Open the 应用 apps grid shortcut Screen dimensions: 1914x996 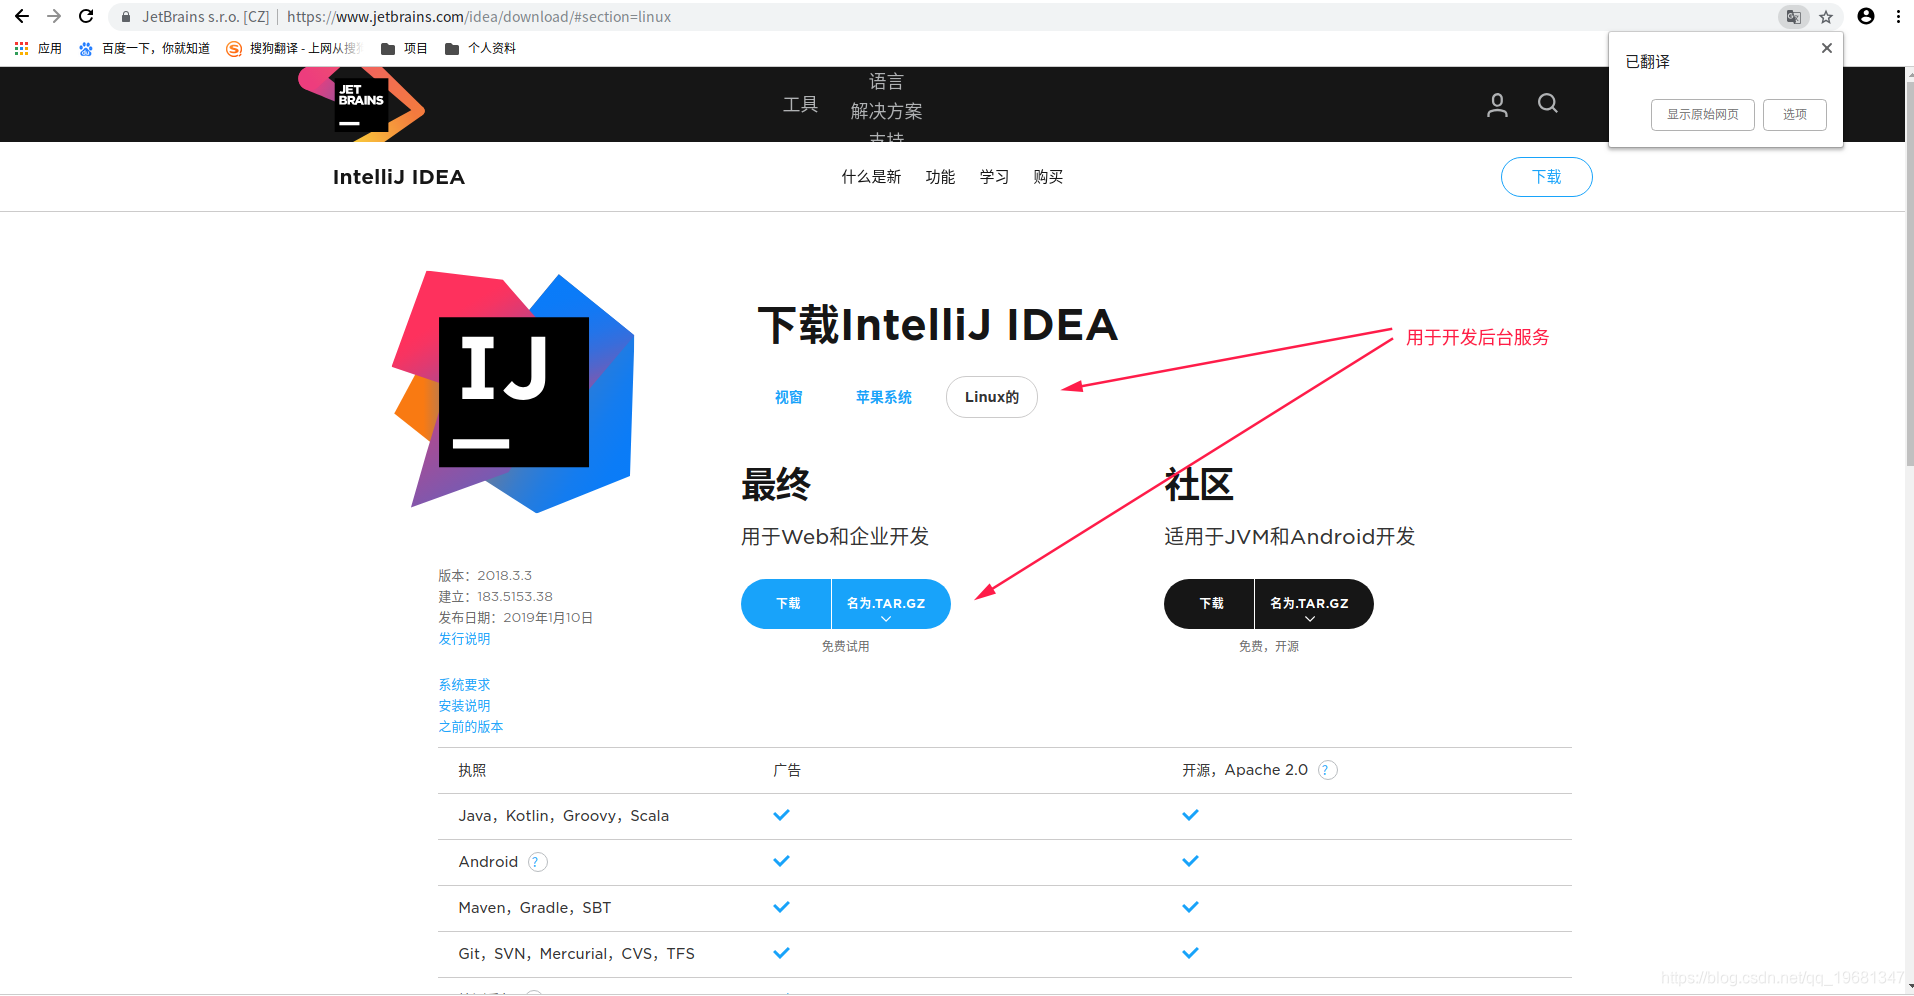pyautogui.click(x=38, y=48)
